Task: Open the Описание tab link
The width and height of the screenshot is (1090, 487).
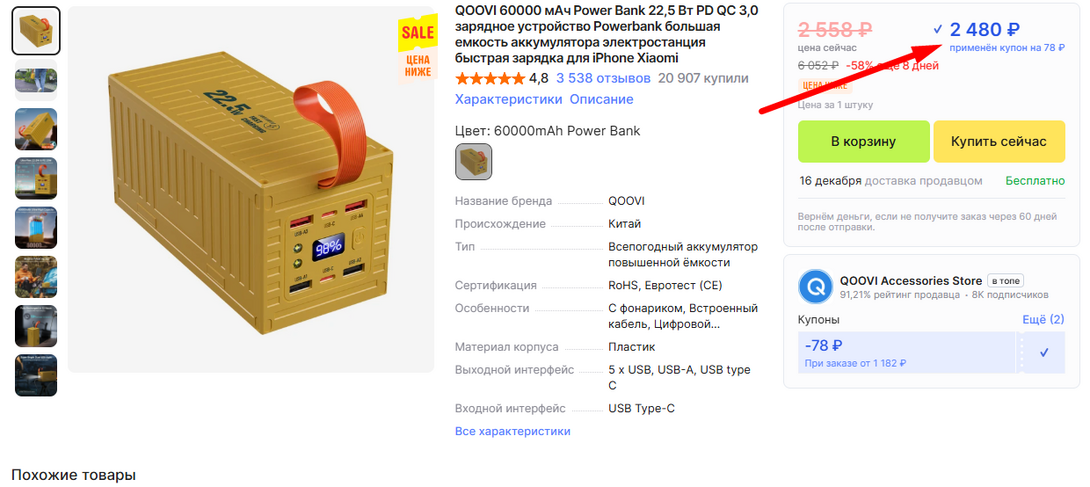Action: pos(601,99)
